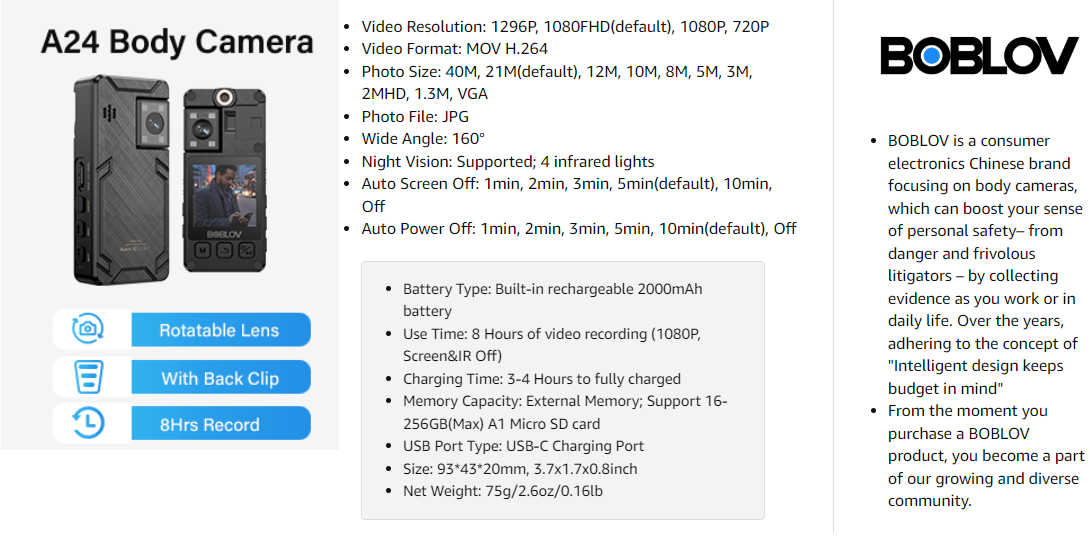The width and height of the screenshot is (1090, 538).
Task: Click the BOBLOV brand logo
Action: pyautogui.click(x=979, y=56)
